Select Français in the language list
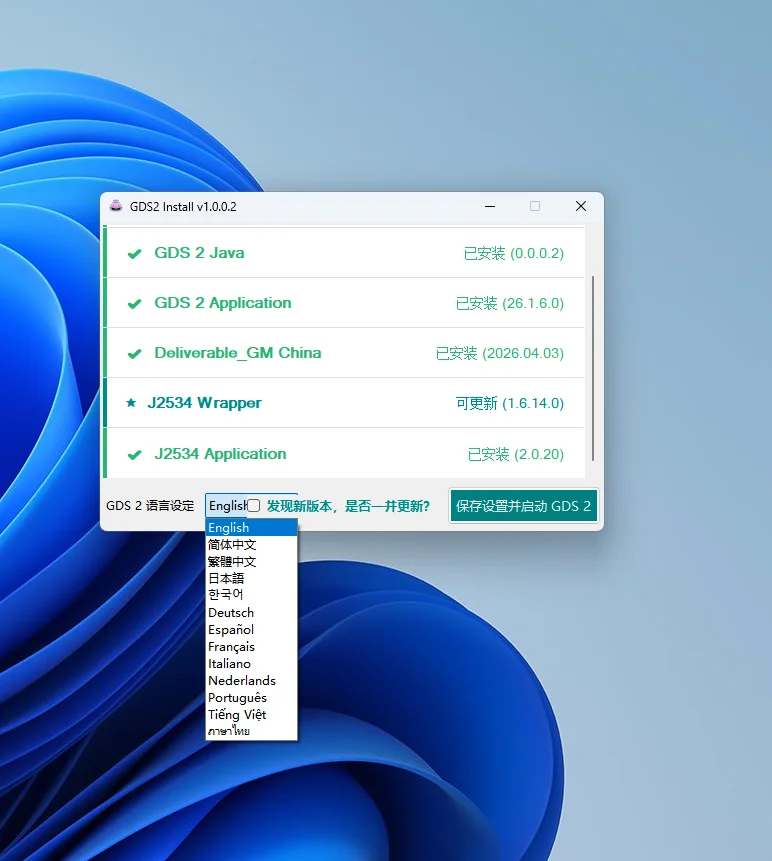 251,646
